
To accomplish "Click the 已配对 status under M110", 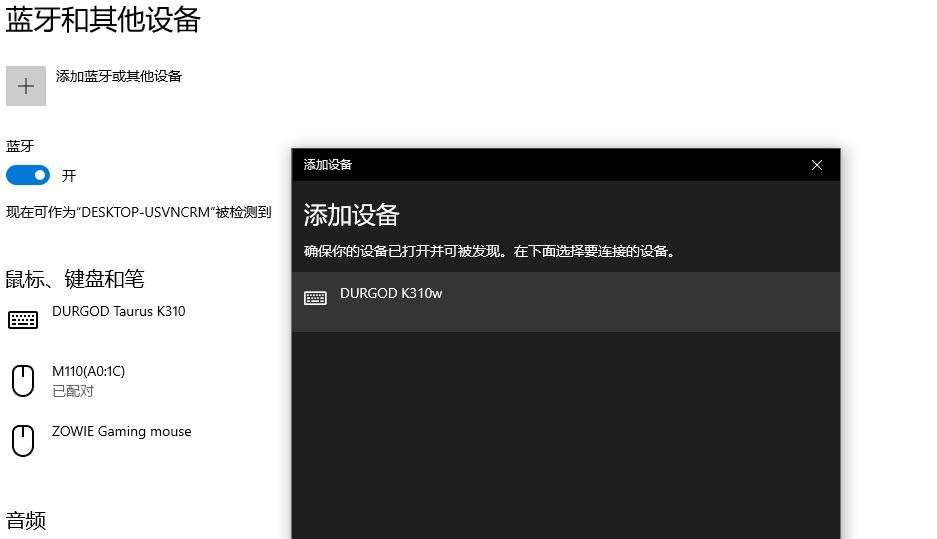I will 73,391.
